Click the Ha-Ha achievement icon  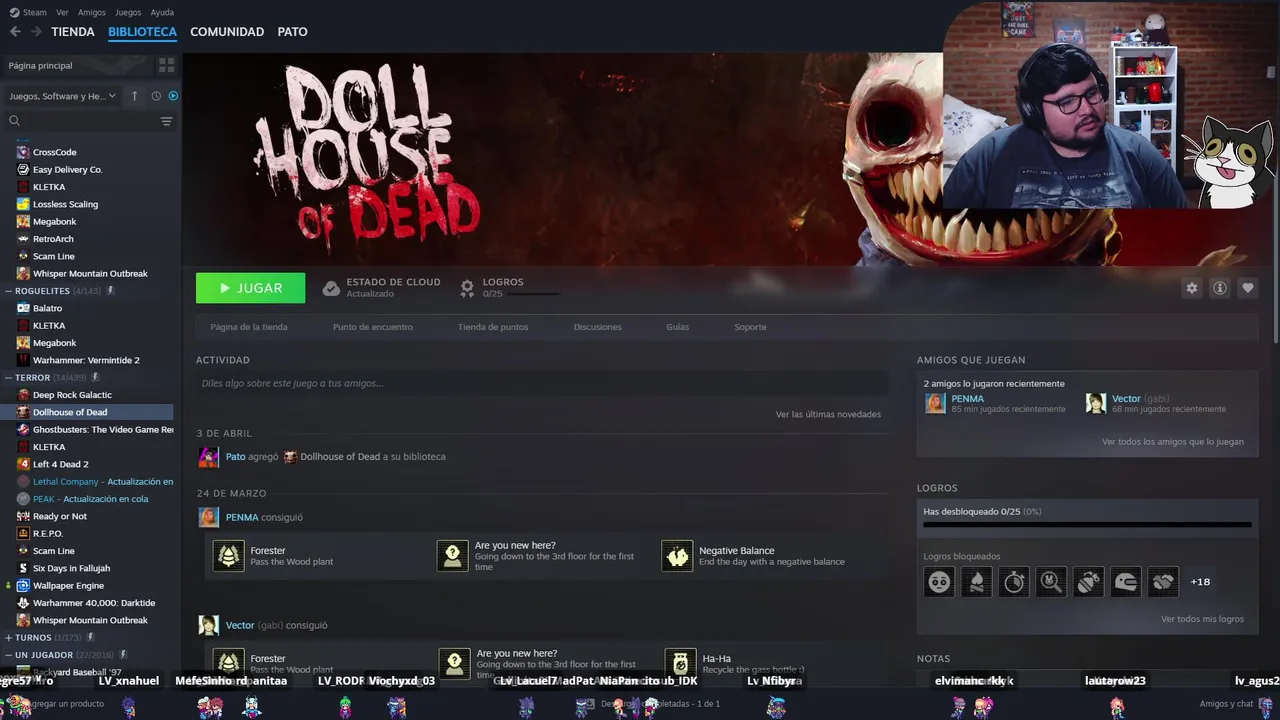click(680, 664)
